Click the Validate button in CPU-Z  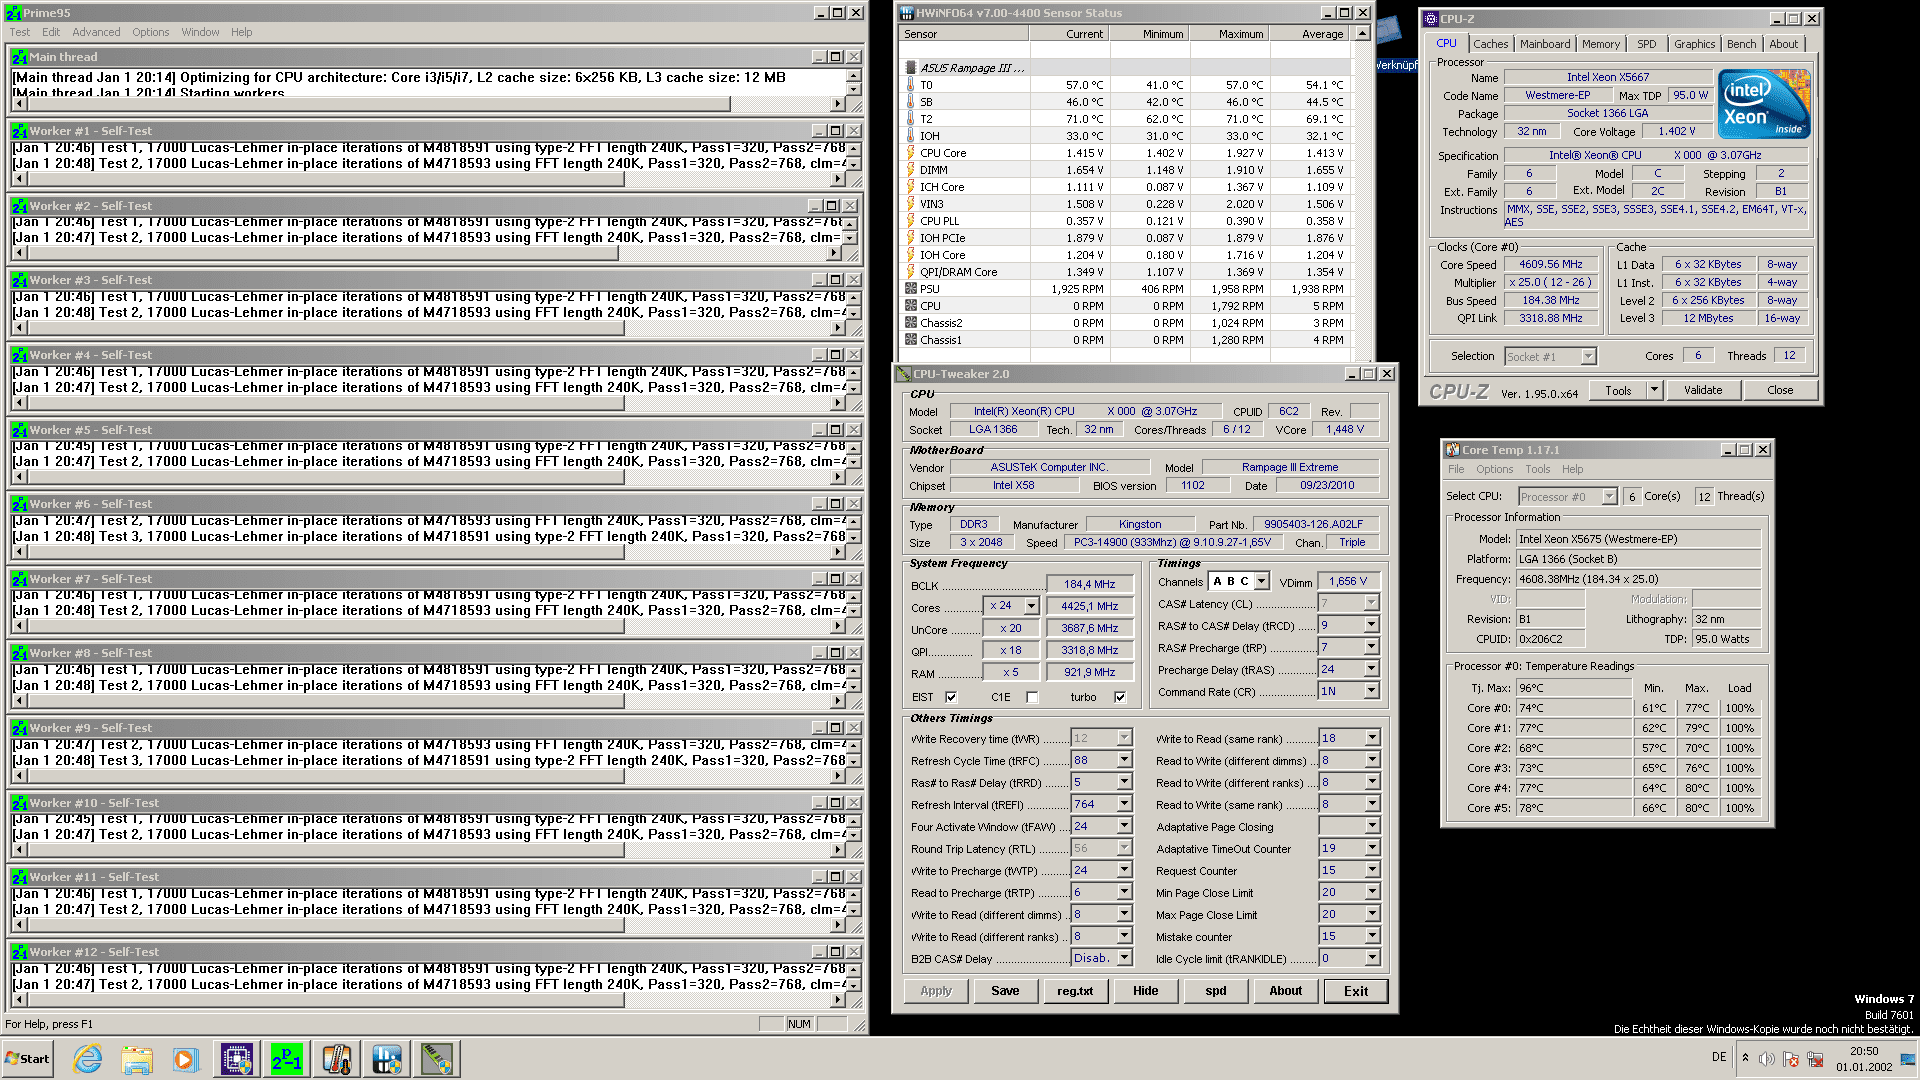pos(1702,390)
